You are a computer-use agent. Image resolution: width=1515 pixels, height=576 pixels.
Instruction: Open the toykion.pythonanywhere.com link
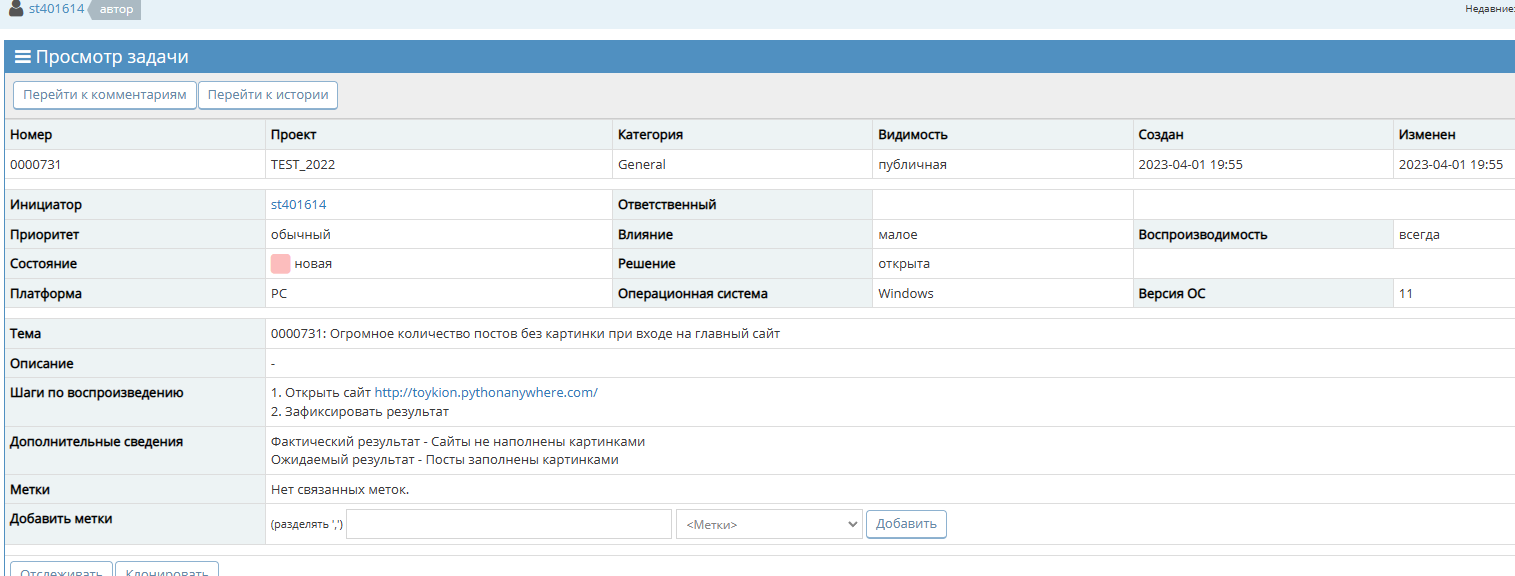(486, 393)
